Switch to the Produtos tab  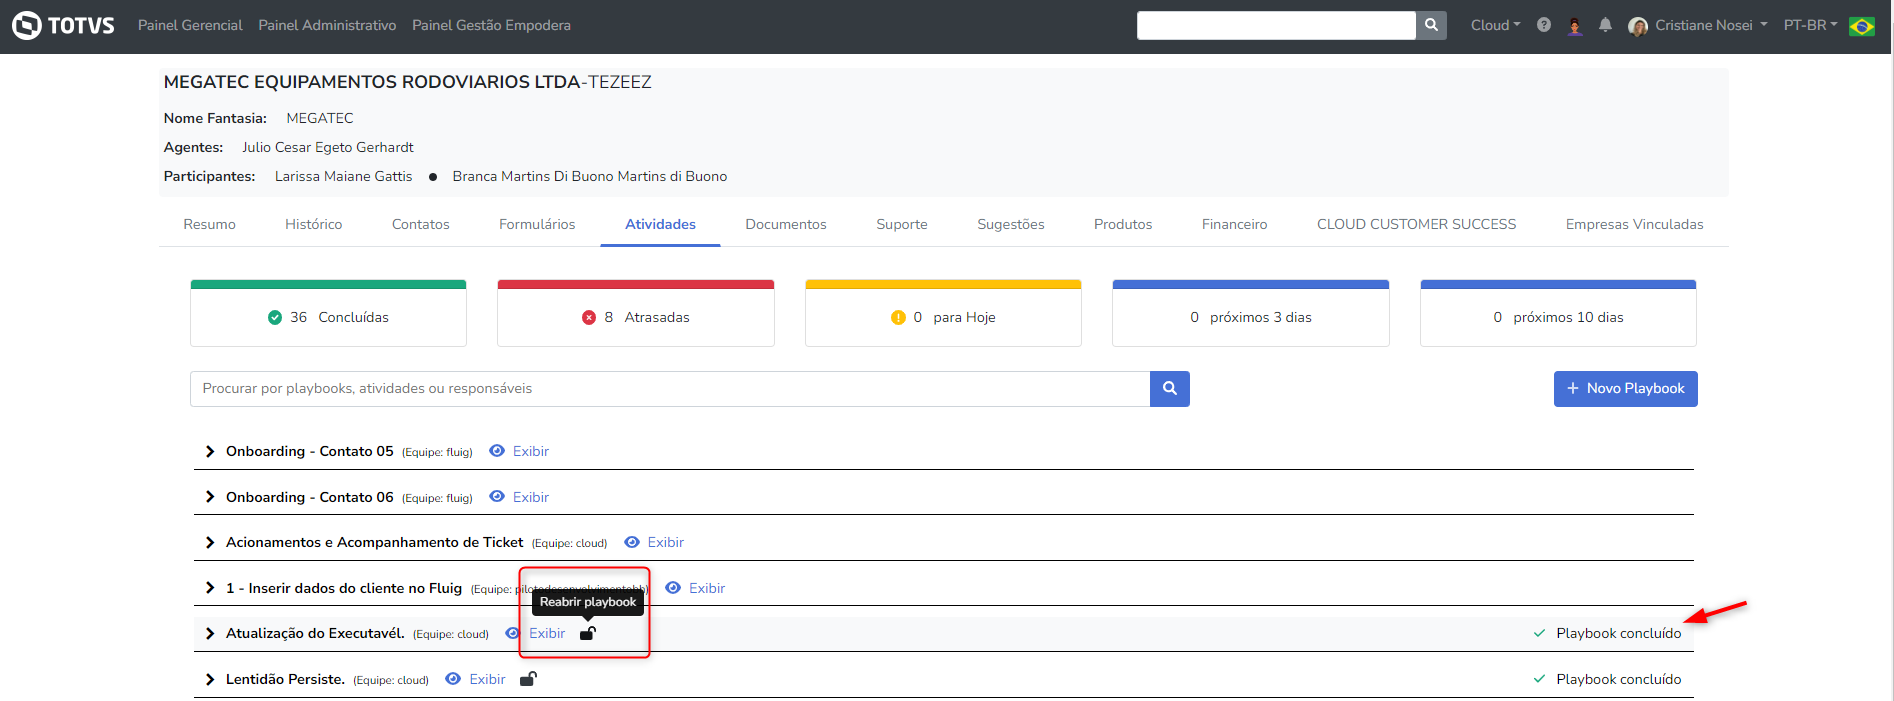point(1123,225)
